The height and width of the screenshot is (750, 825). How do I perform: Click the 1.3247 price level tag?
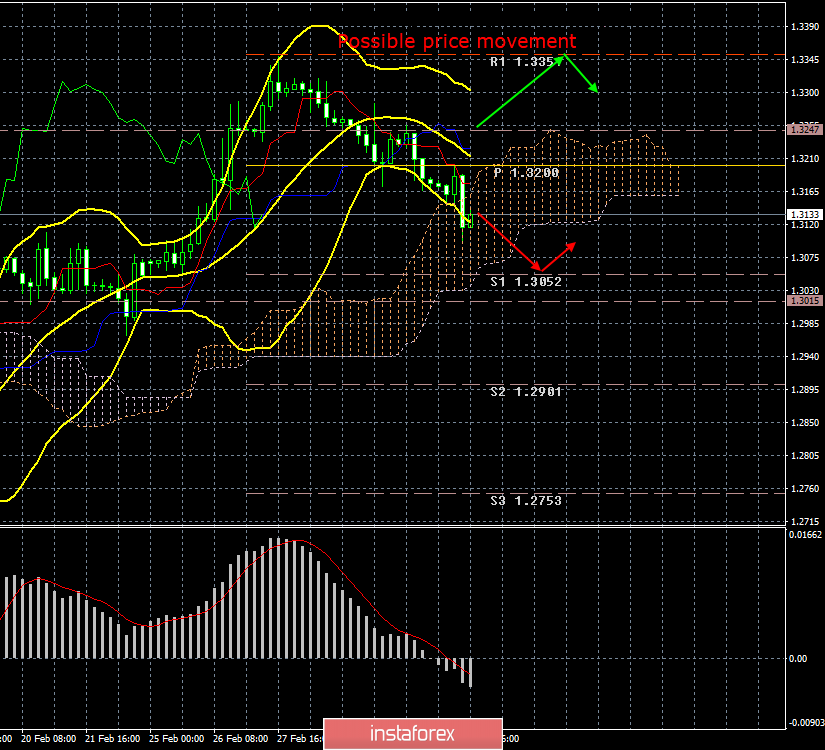(805, 129)
